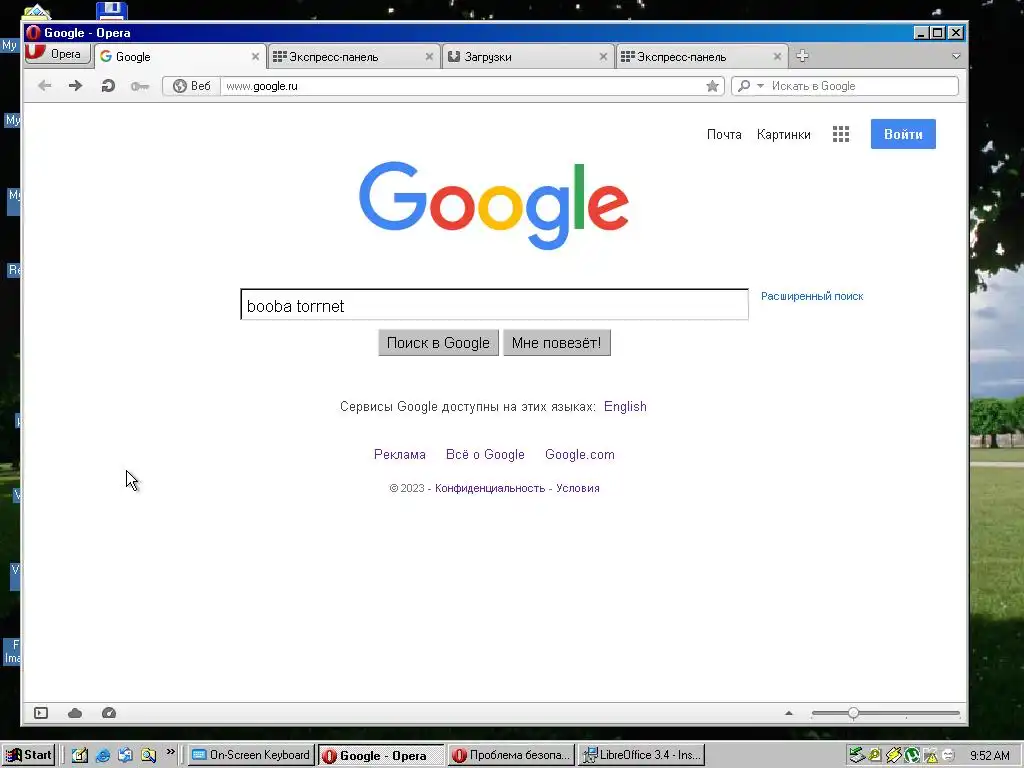Bookmark page with star icon
The image size is (1024, 768).
(712, 86)
